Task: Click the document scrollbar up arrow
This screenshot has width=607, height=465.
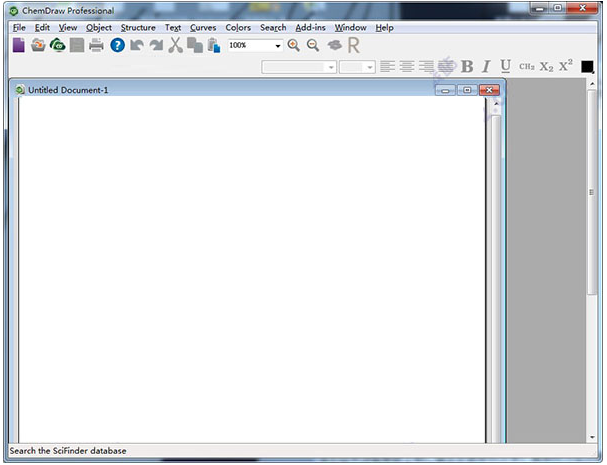Action: click(496, 104)
